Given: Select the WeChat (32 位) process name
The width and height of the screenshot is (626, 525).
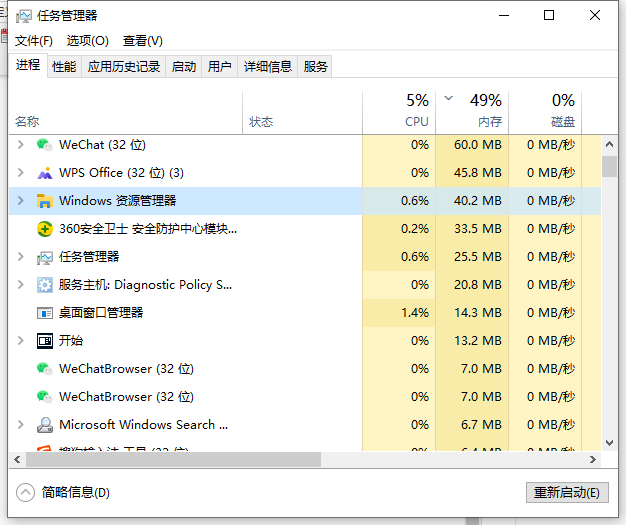Looking at the screenshot, I should coord(102,145).
